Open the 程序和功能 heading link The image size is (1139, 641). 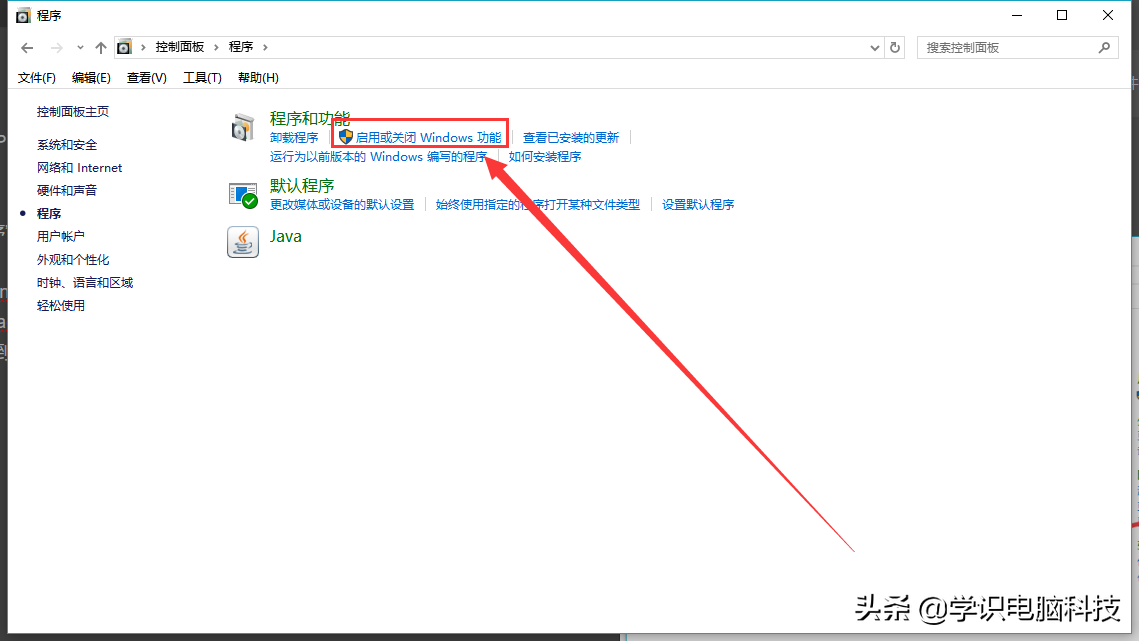[x=309, y=118]
